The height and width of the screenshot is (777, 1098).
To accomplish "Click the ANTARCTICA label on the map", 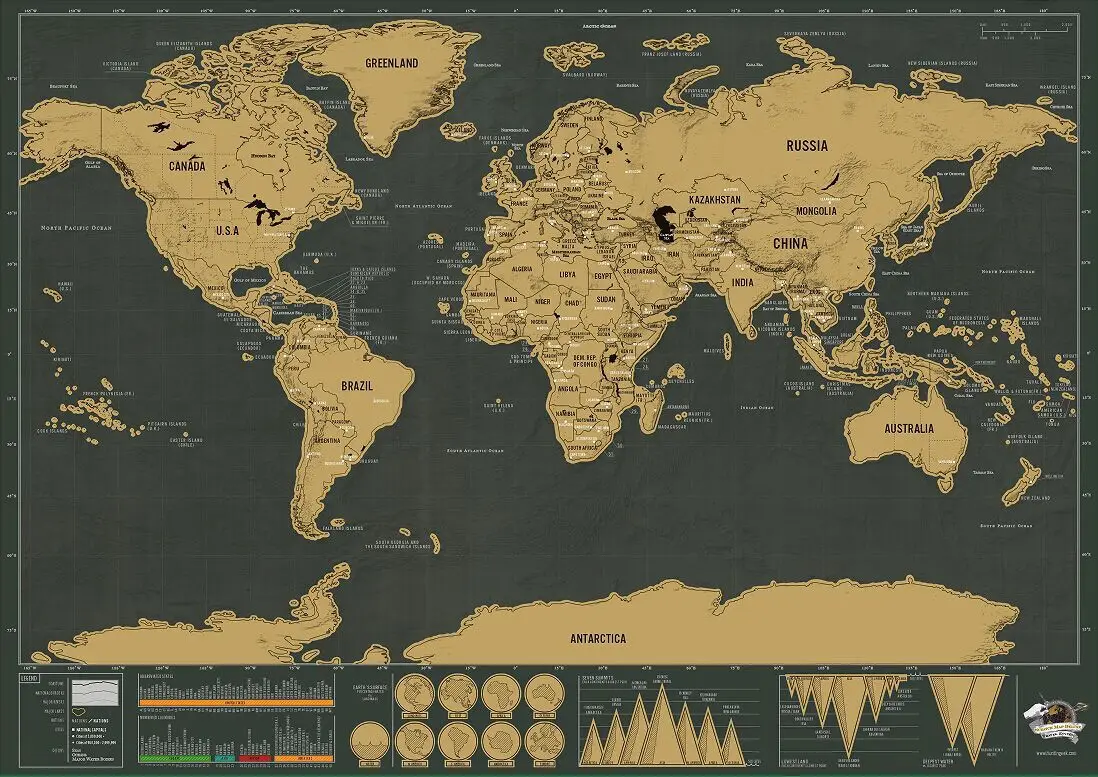I will point(598,638).
